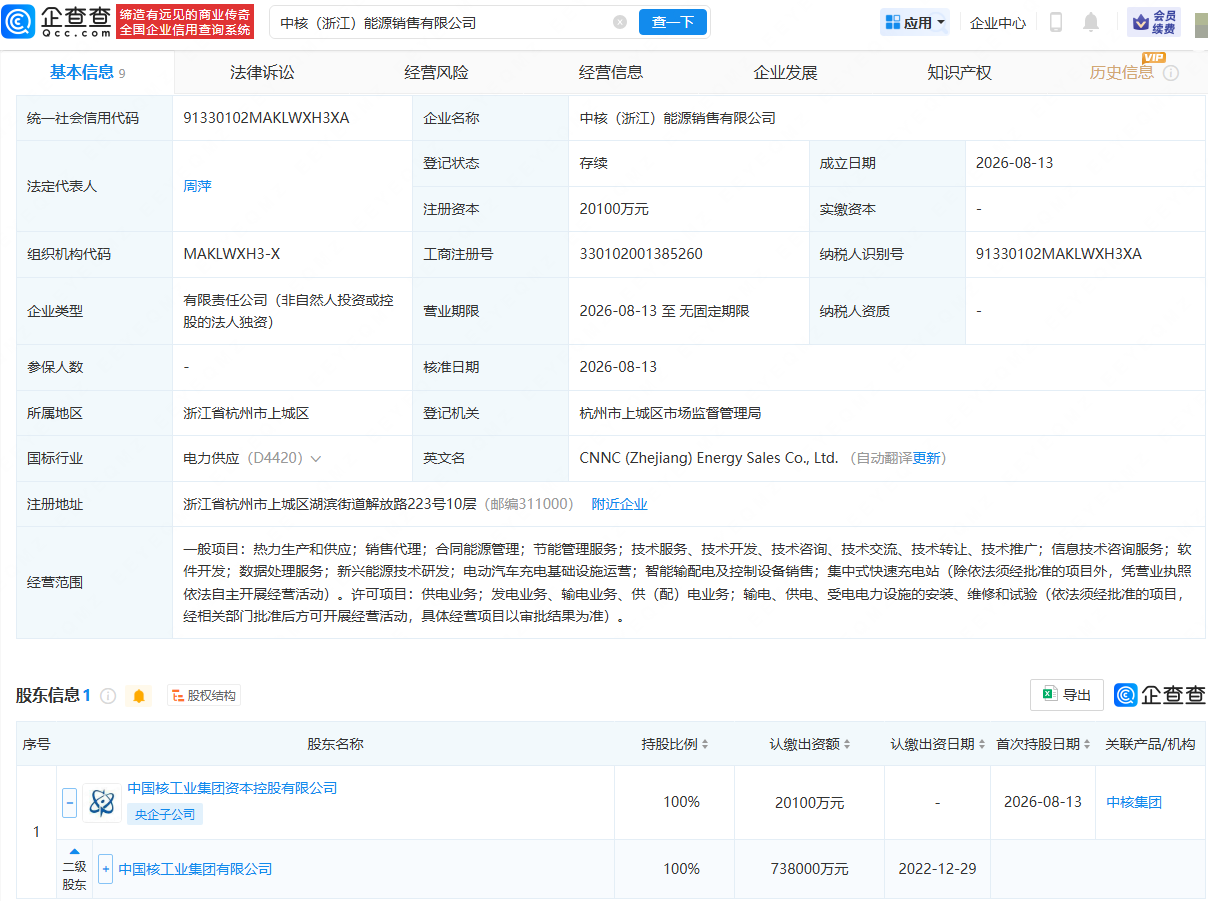Collapse the 二级股东 section arrow
Image resolution: width=1208 pixels, height=901 pixels.
(74, 852)
